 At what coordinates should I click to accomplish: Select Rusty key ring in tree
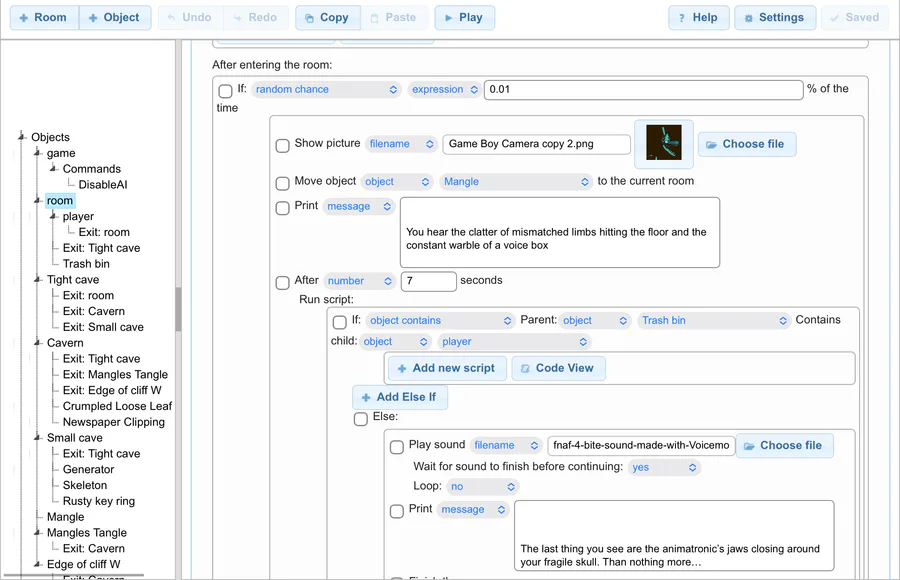tap(99, 501)
